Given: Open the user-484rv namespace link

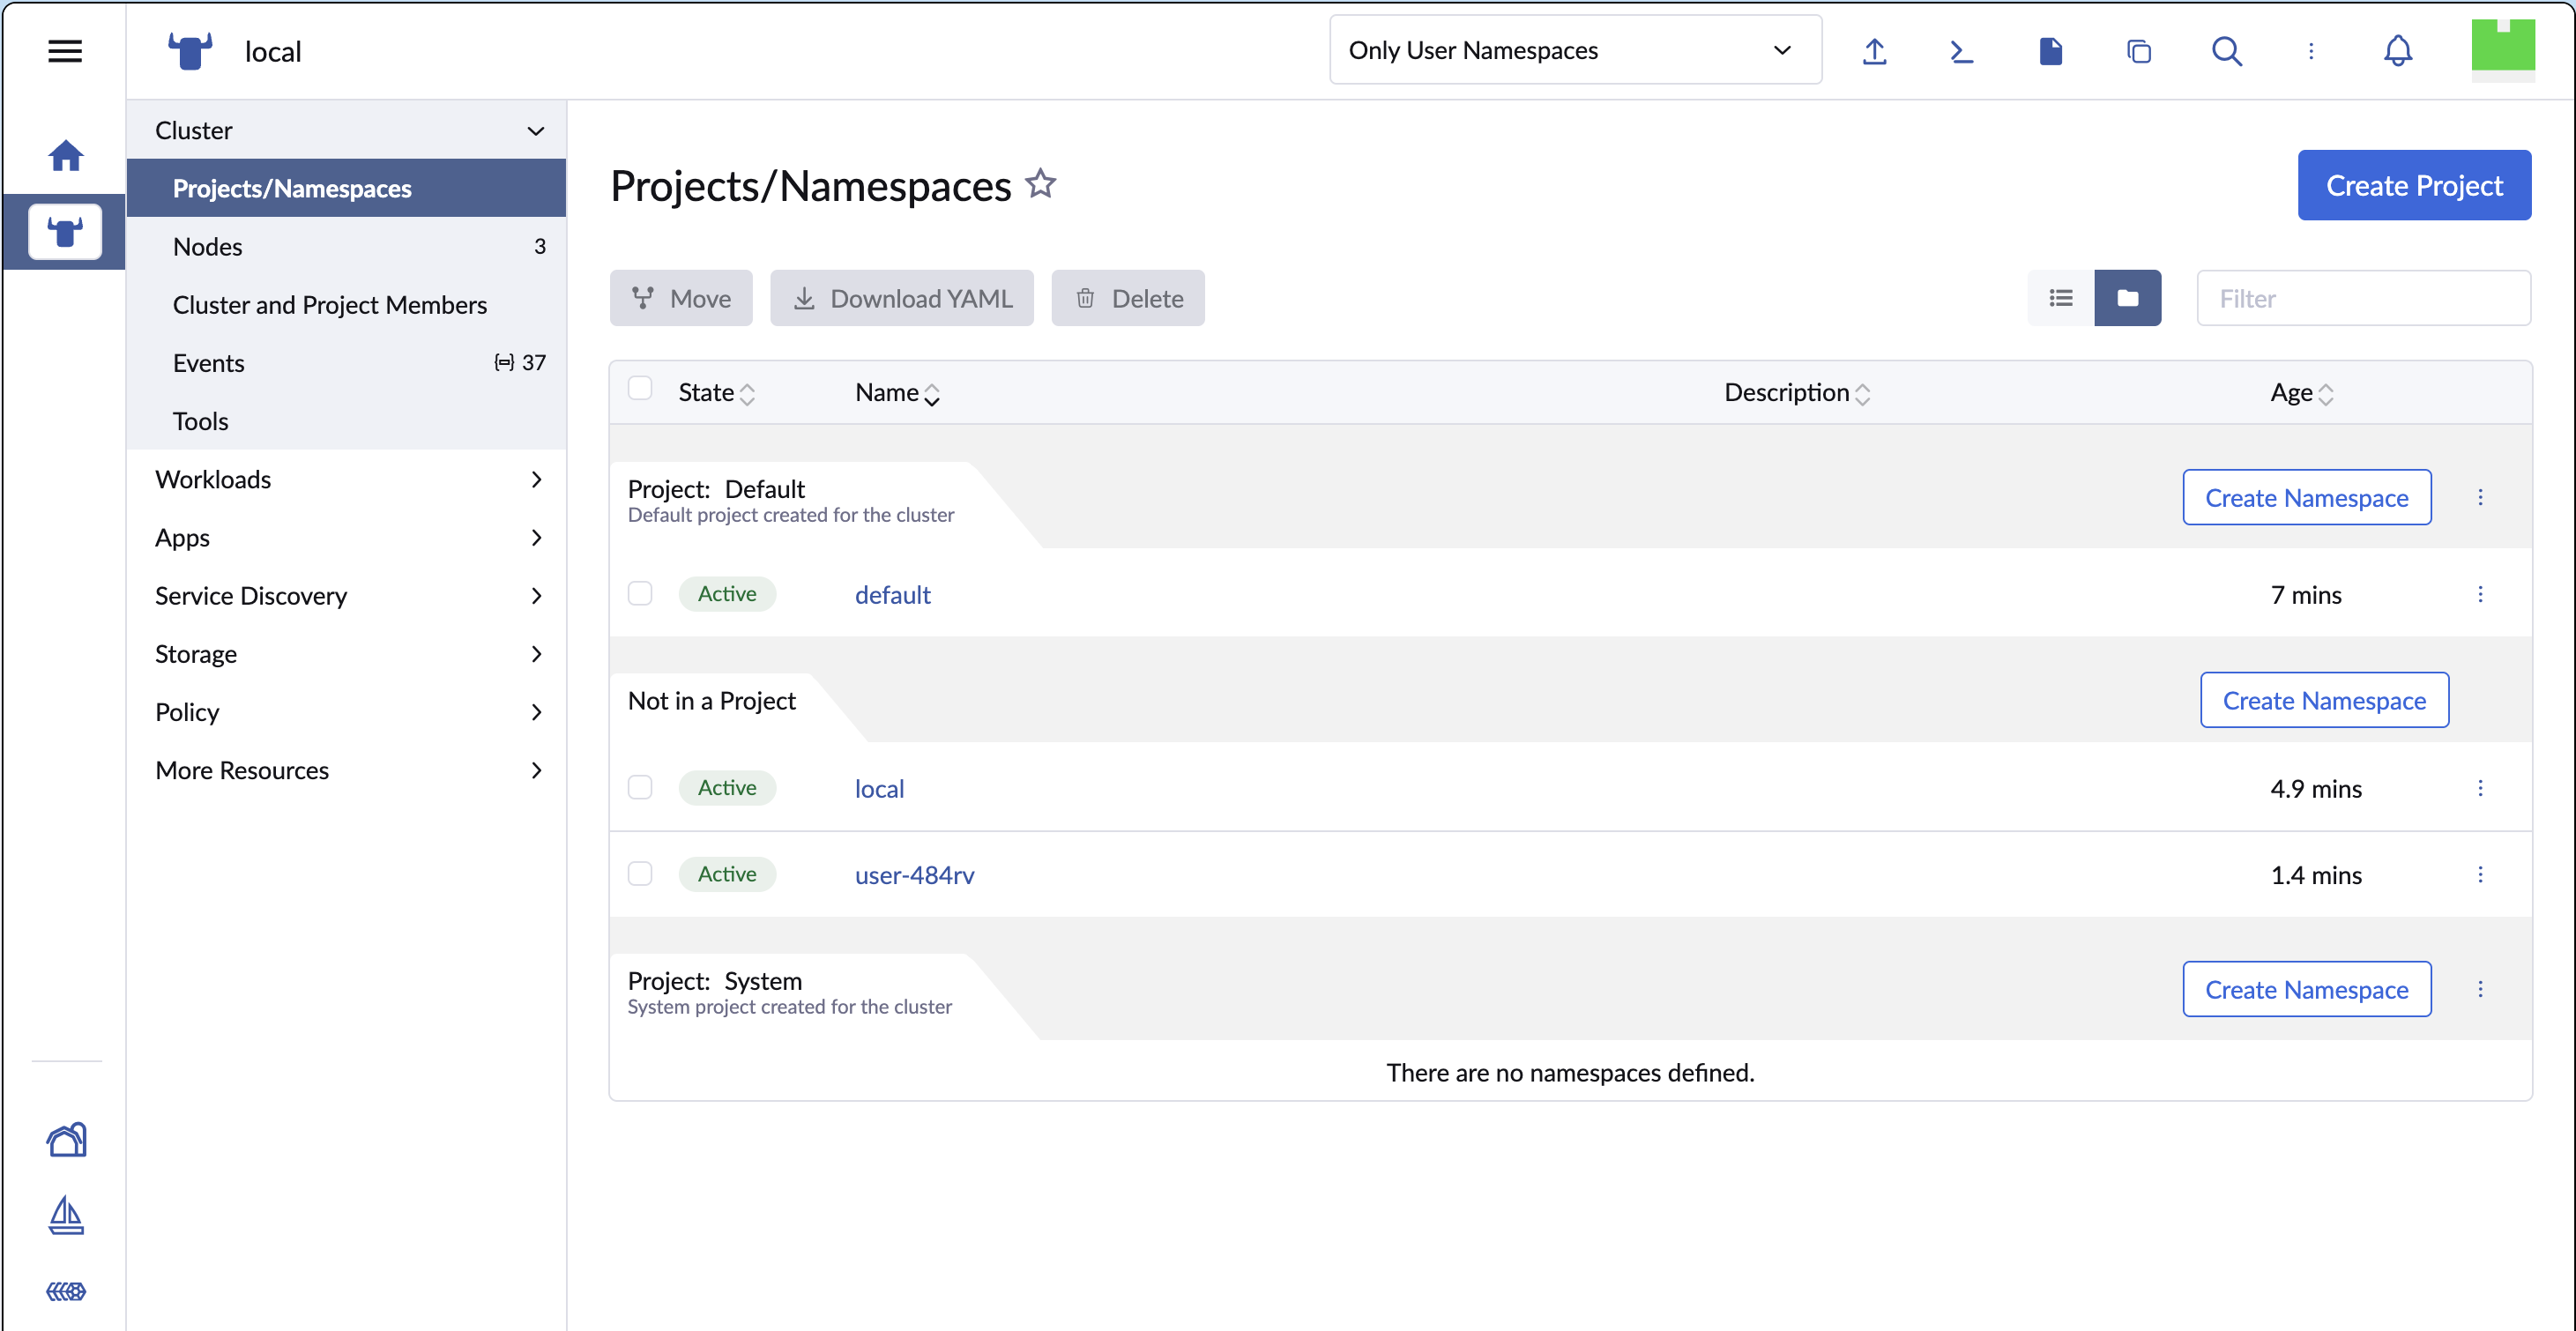Looking at the screenshot, I should (914, 875).
